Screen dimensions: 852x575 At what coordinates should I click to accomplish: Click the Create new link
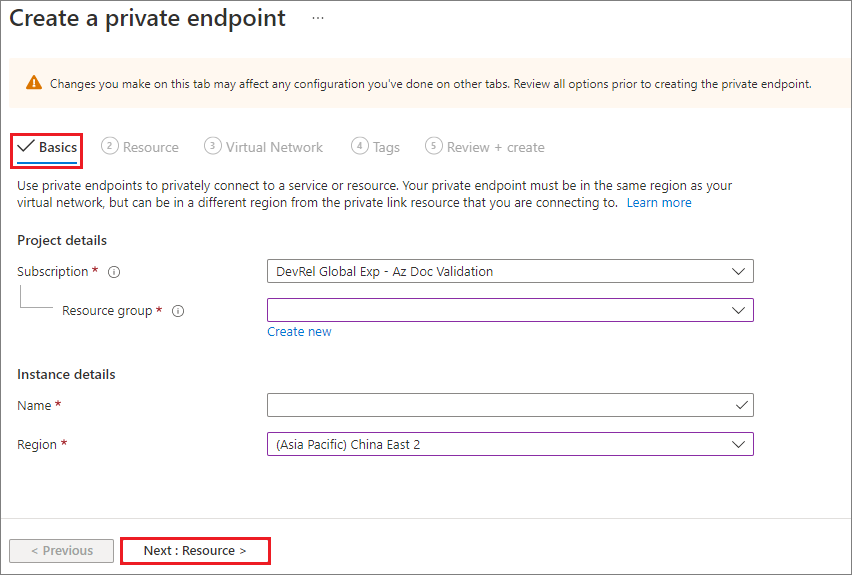click(x=299, y=332)
